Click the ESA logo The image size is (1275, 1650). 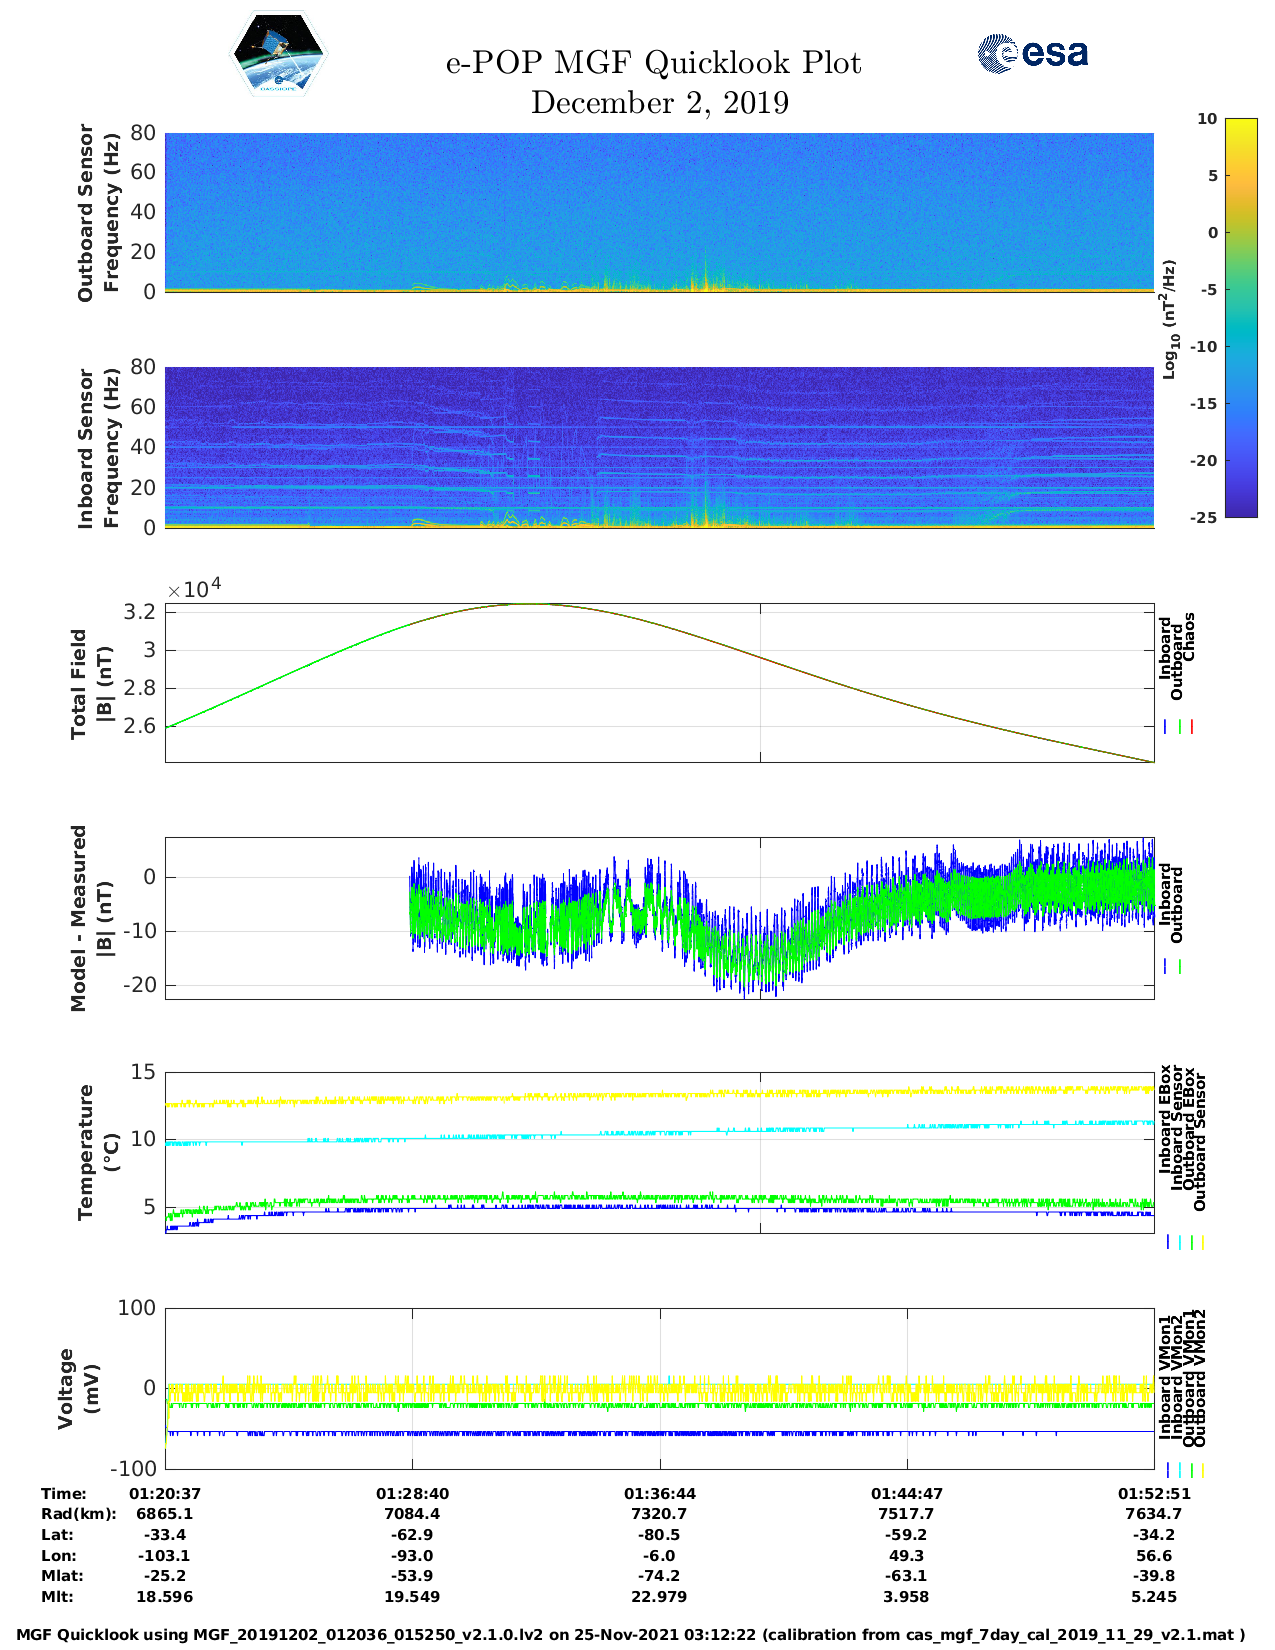[x=1033, y=53]
